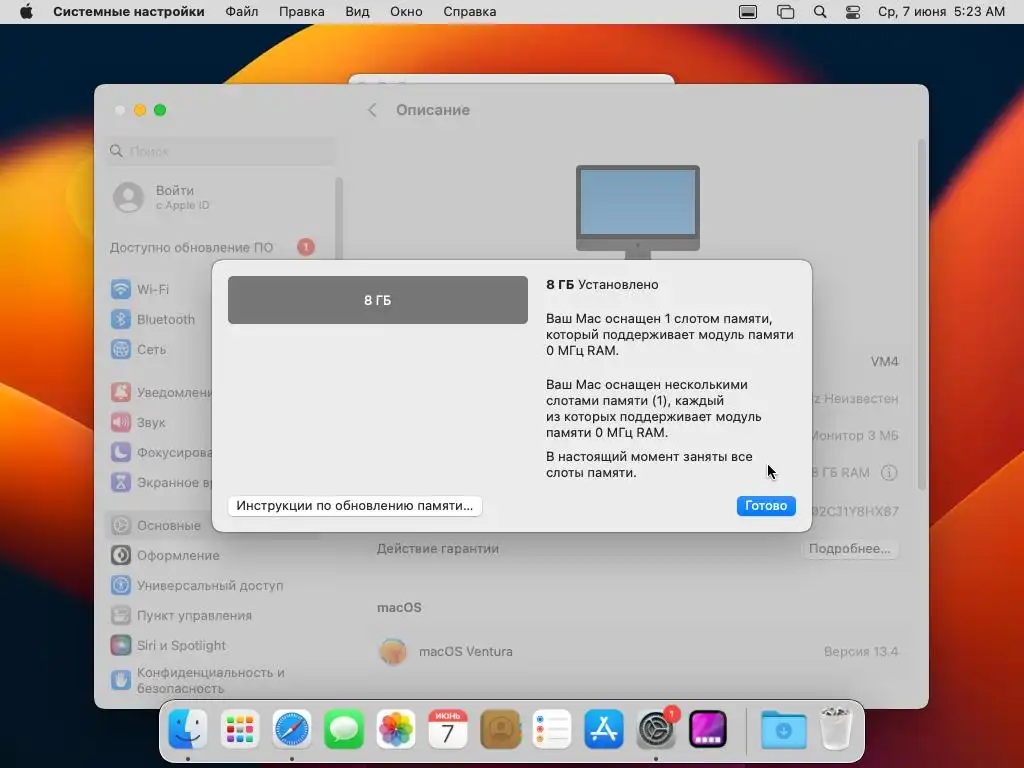
Task: Click the green zoom window button
Action: tap(160, 110)
